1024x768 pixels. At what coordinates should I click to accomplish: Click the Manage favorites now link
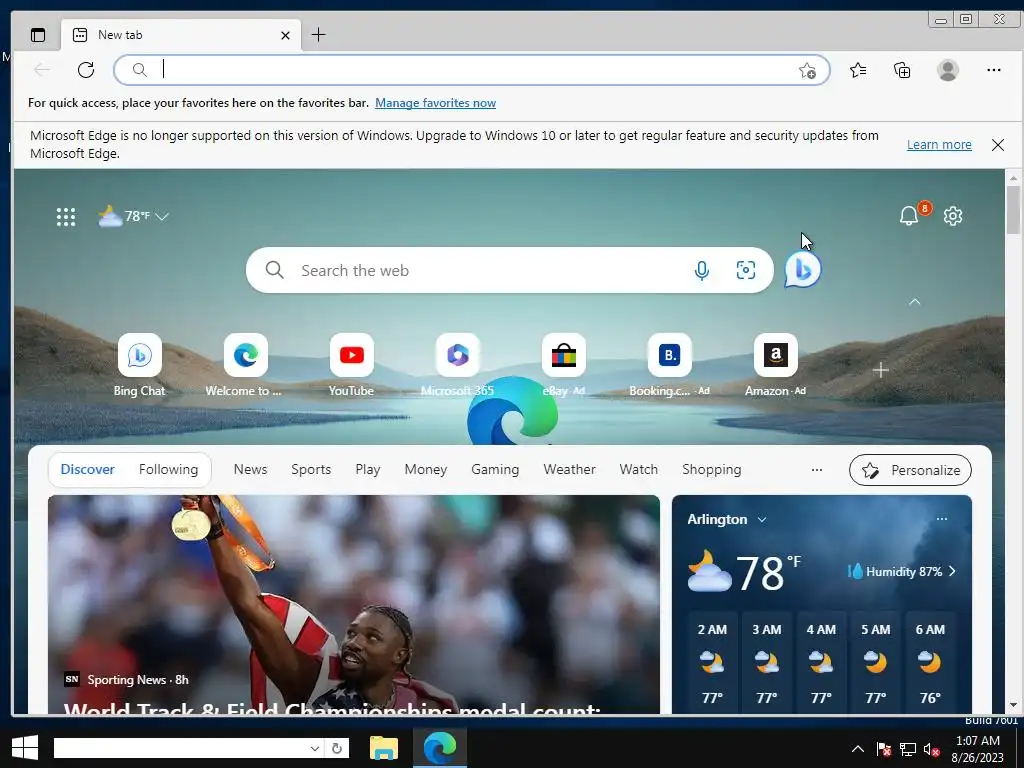click(436, 103)
